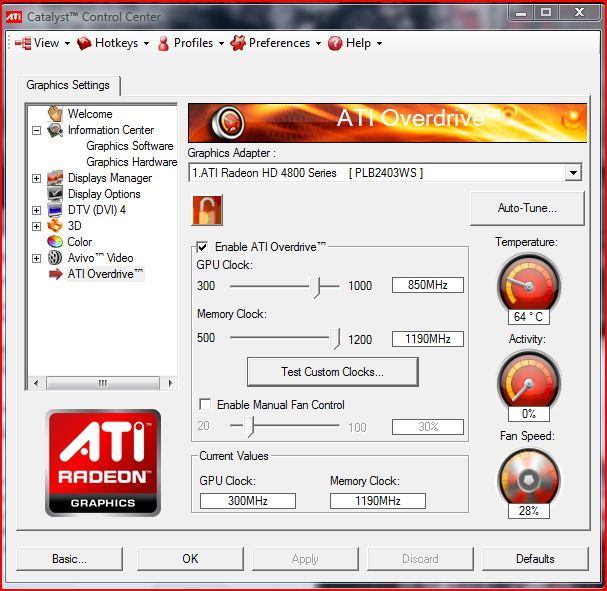Click the Hotkeys flame icon
The image size is (607, 591).
coord(84,43)
